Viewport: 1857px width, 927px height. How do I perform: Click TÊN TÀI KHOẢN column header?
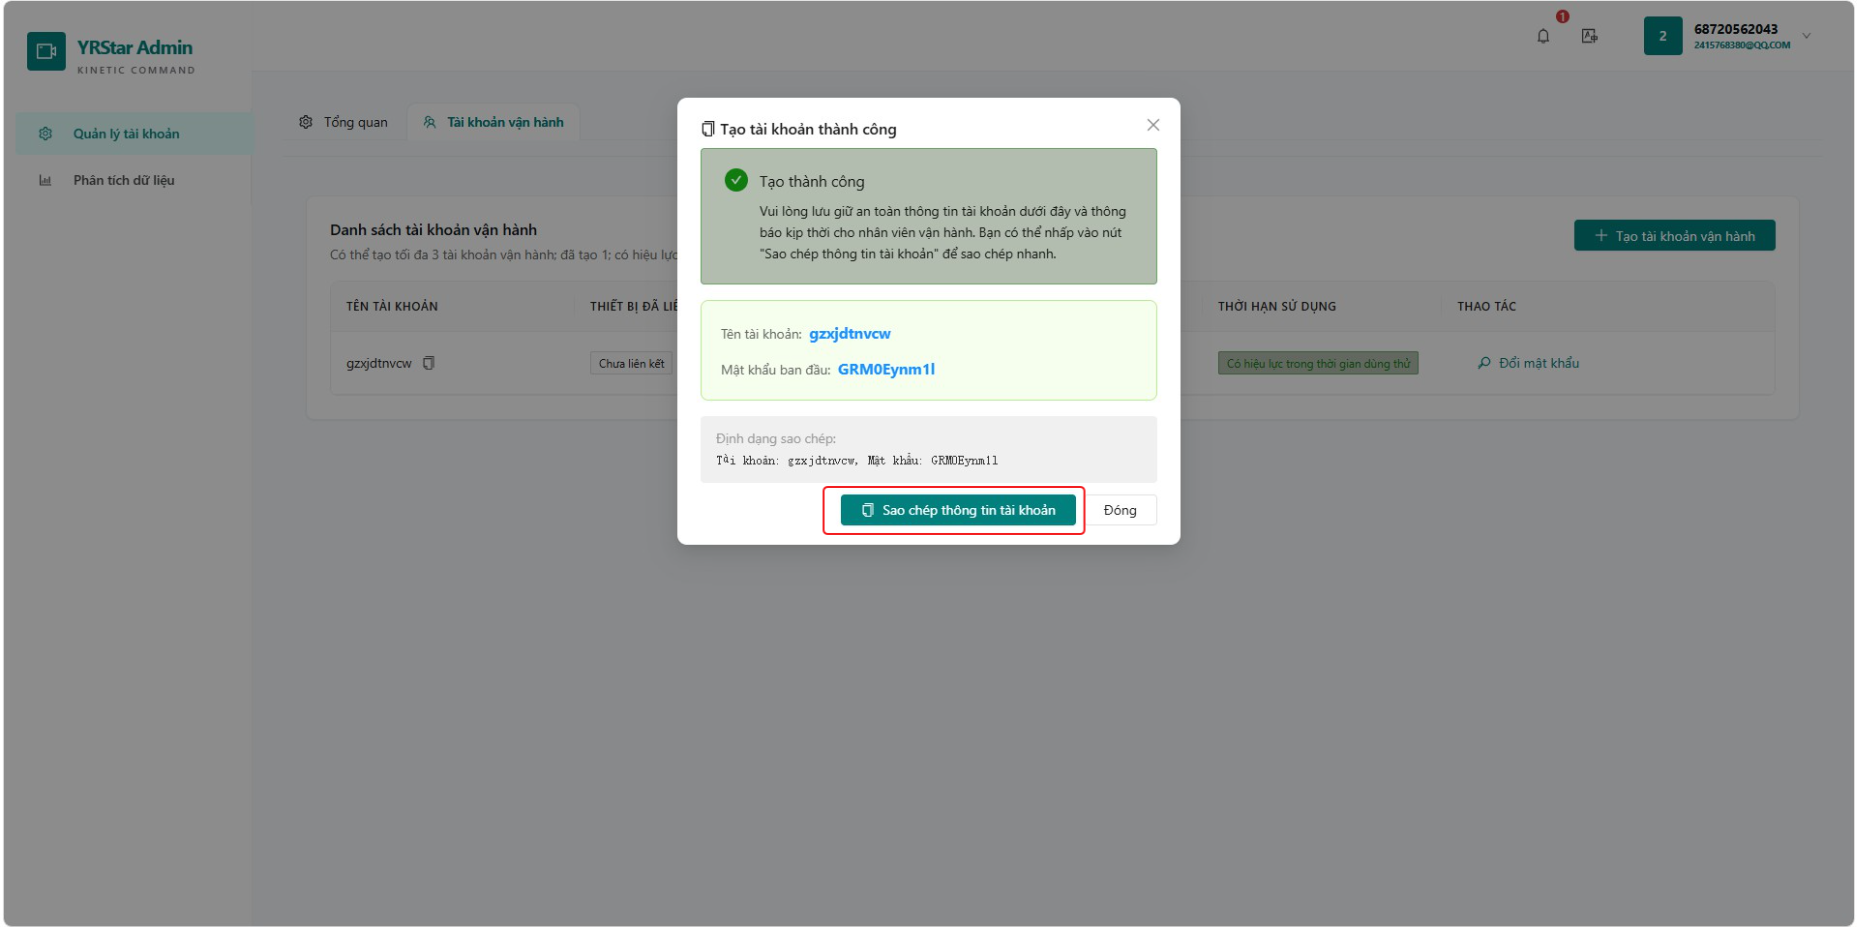click(x=392, y=306)
